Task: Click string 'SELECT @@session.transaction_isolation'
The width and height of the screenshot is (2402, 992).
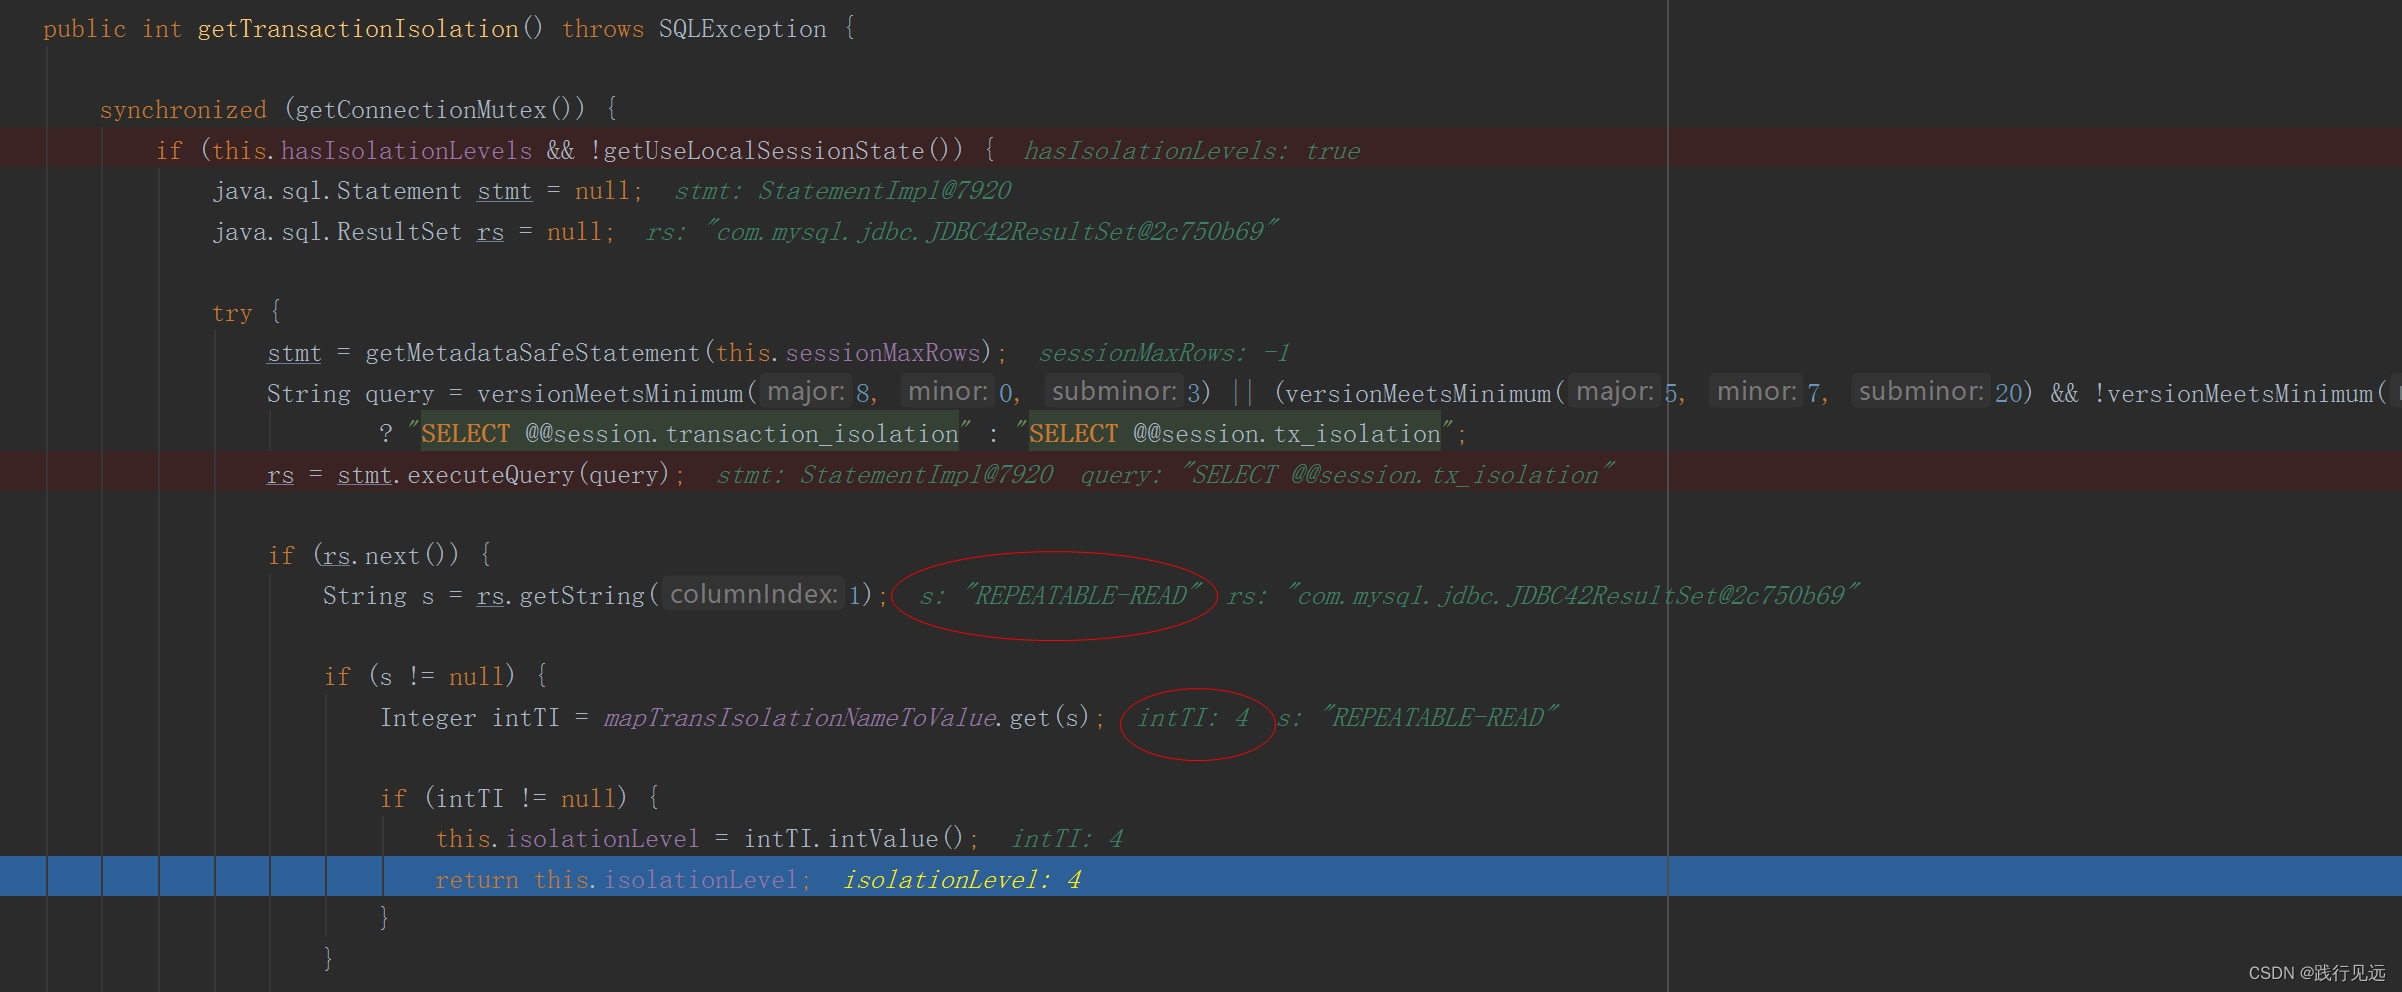Action: (690, 433)
